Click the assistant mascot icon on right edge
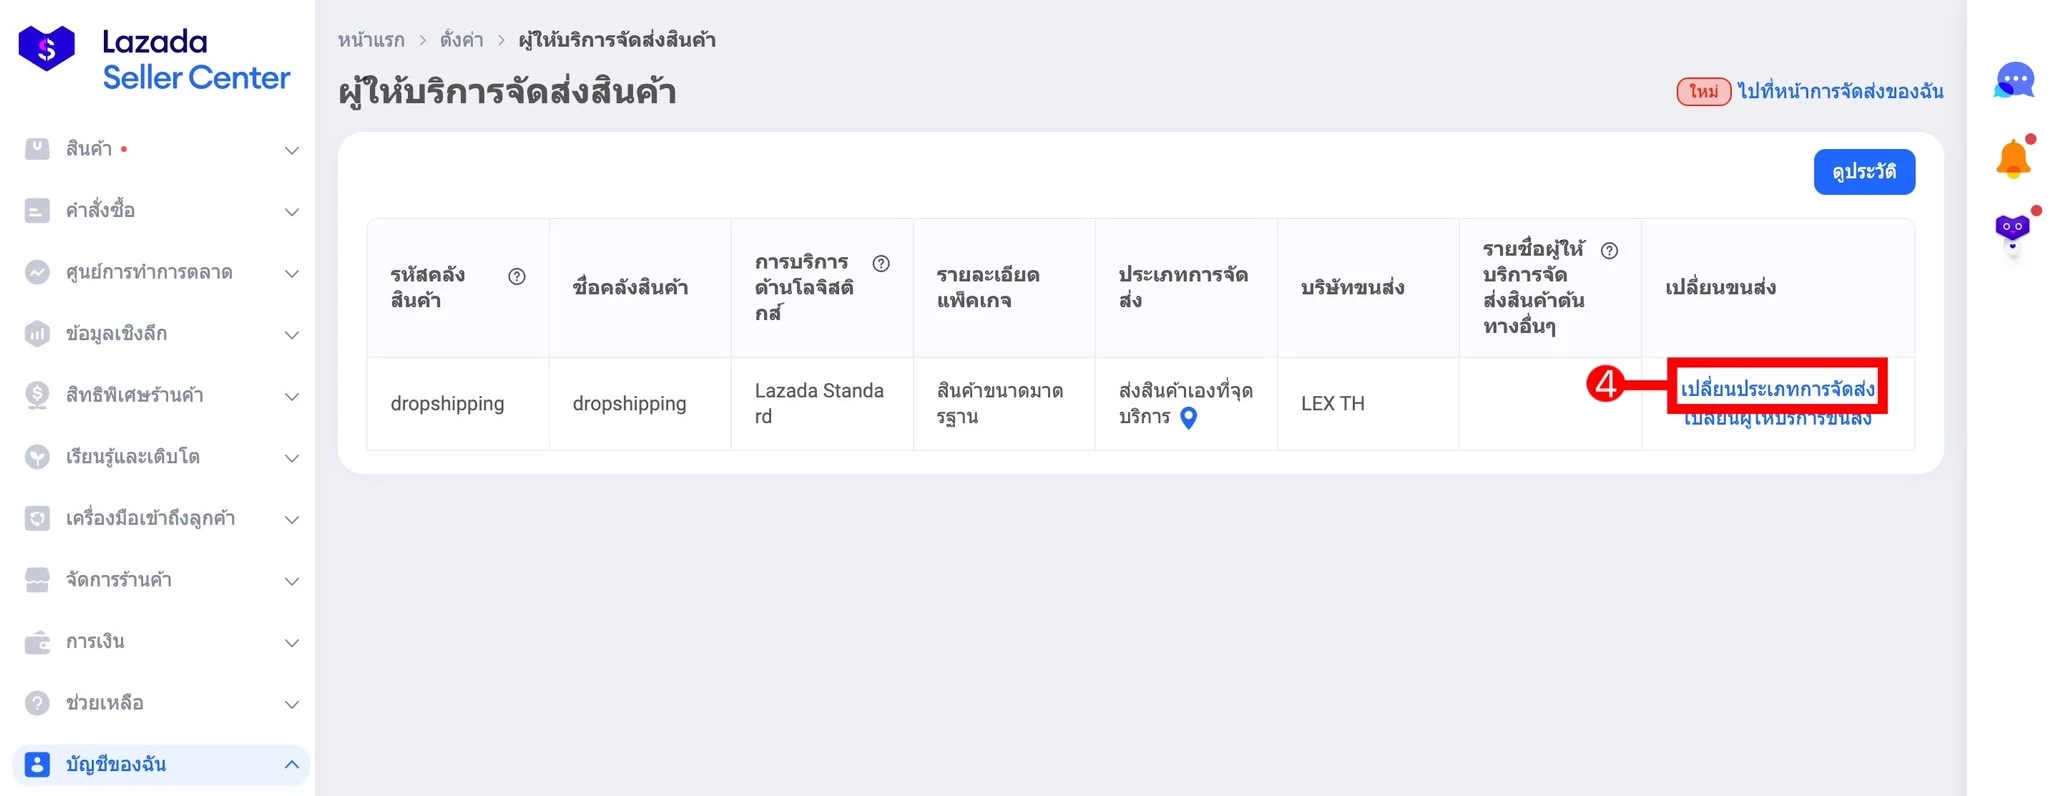The image size is (2060, 796). [x=2011, y=228]
